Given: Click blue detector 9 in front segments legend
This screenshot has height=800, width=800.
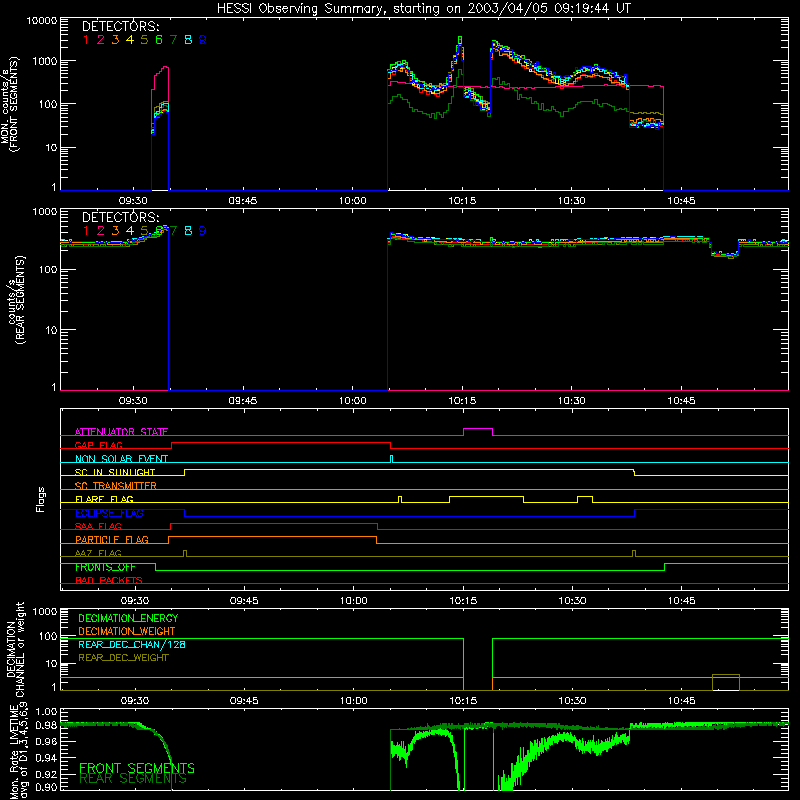Looking at the screenshot, I should tap(203, 40).
